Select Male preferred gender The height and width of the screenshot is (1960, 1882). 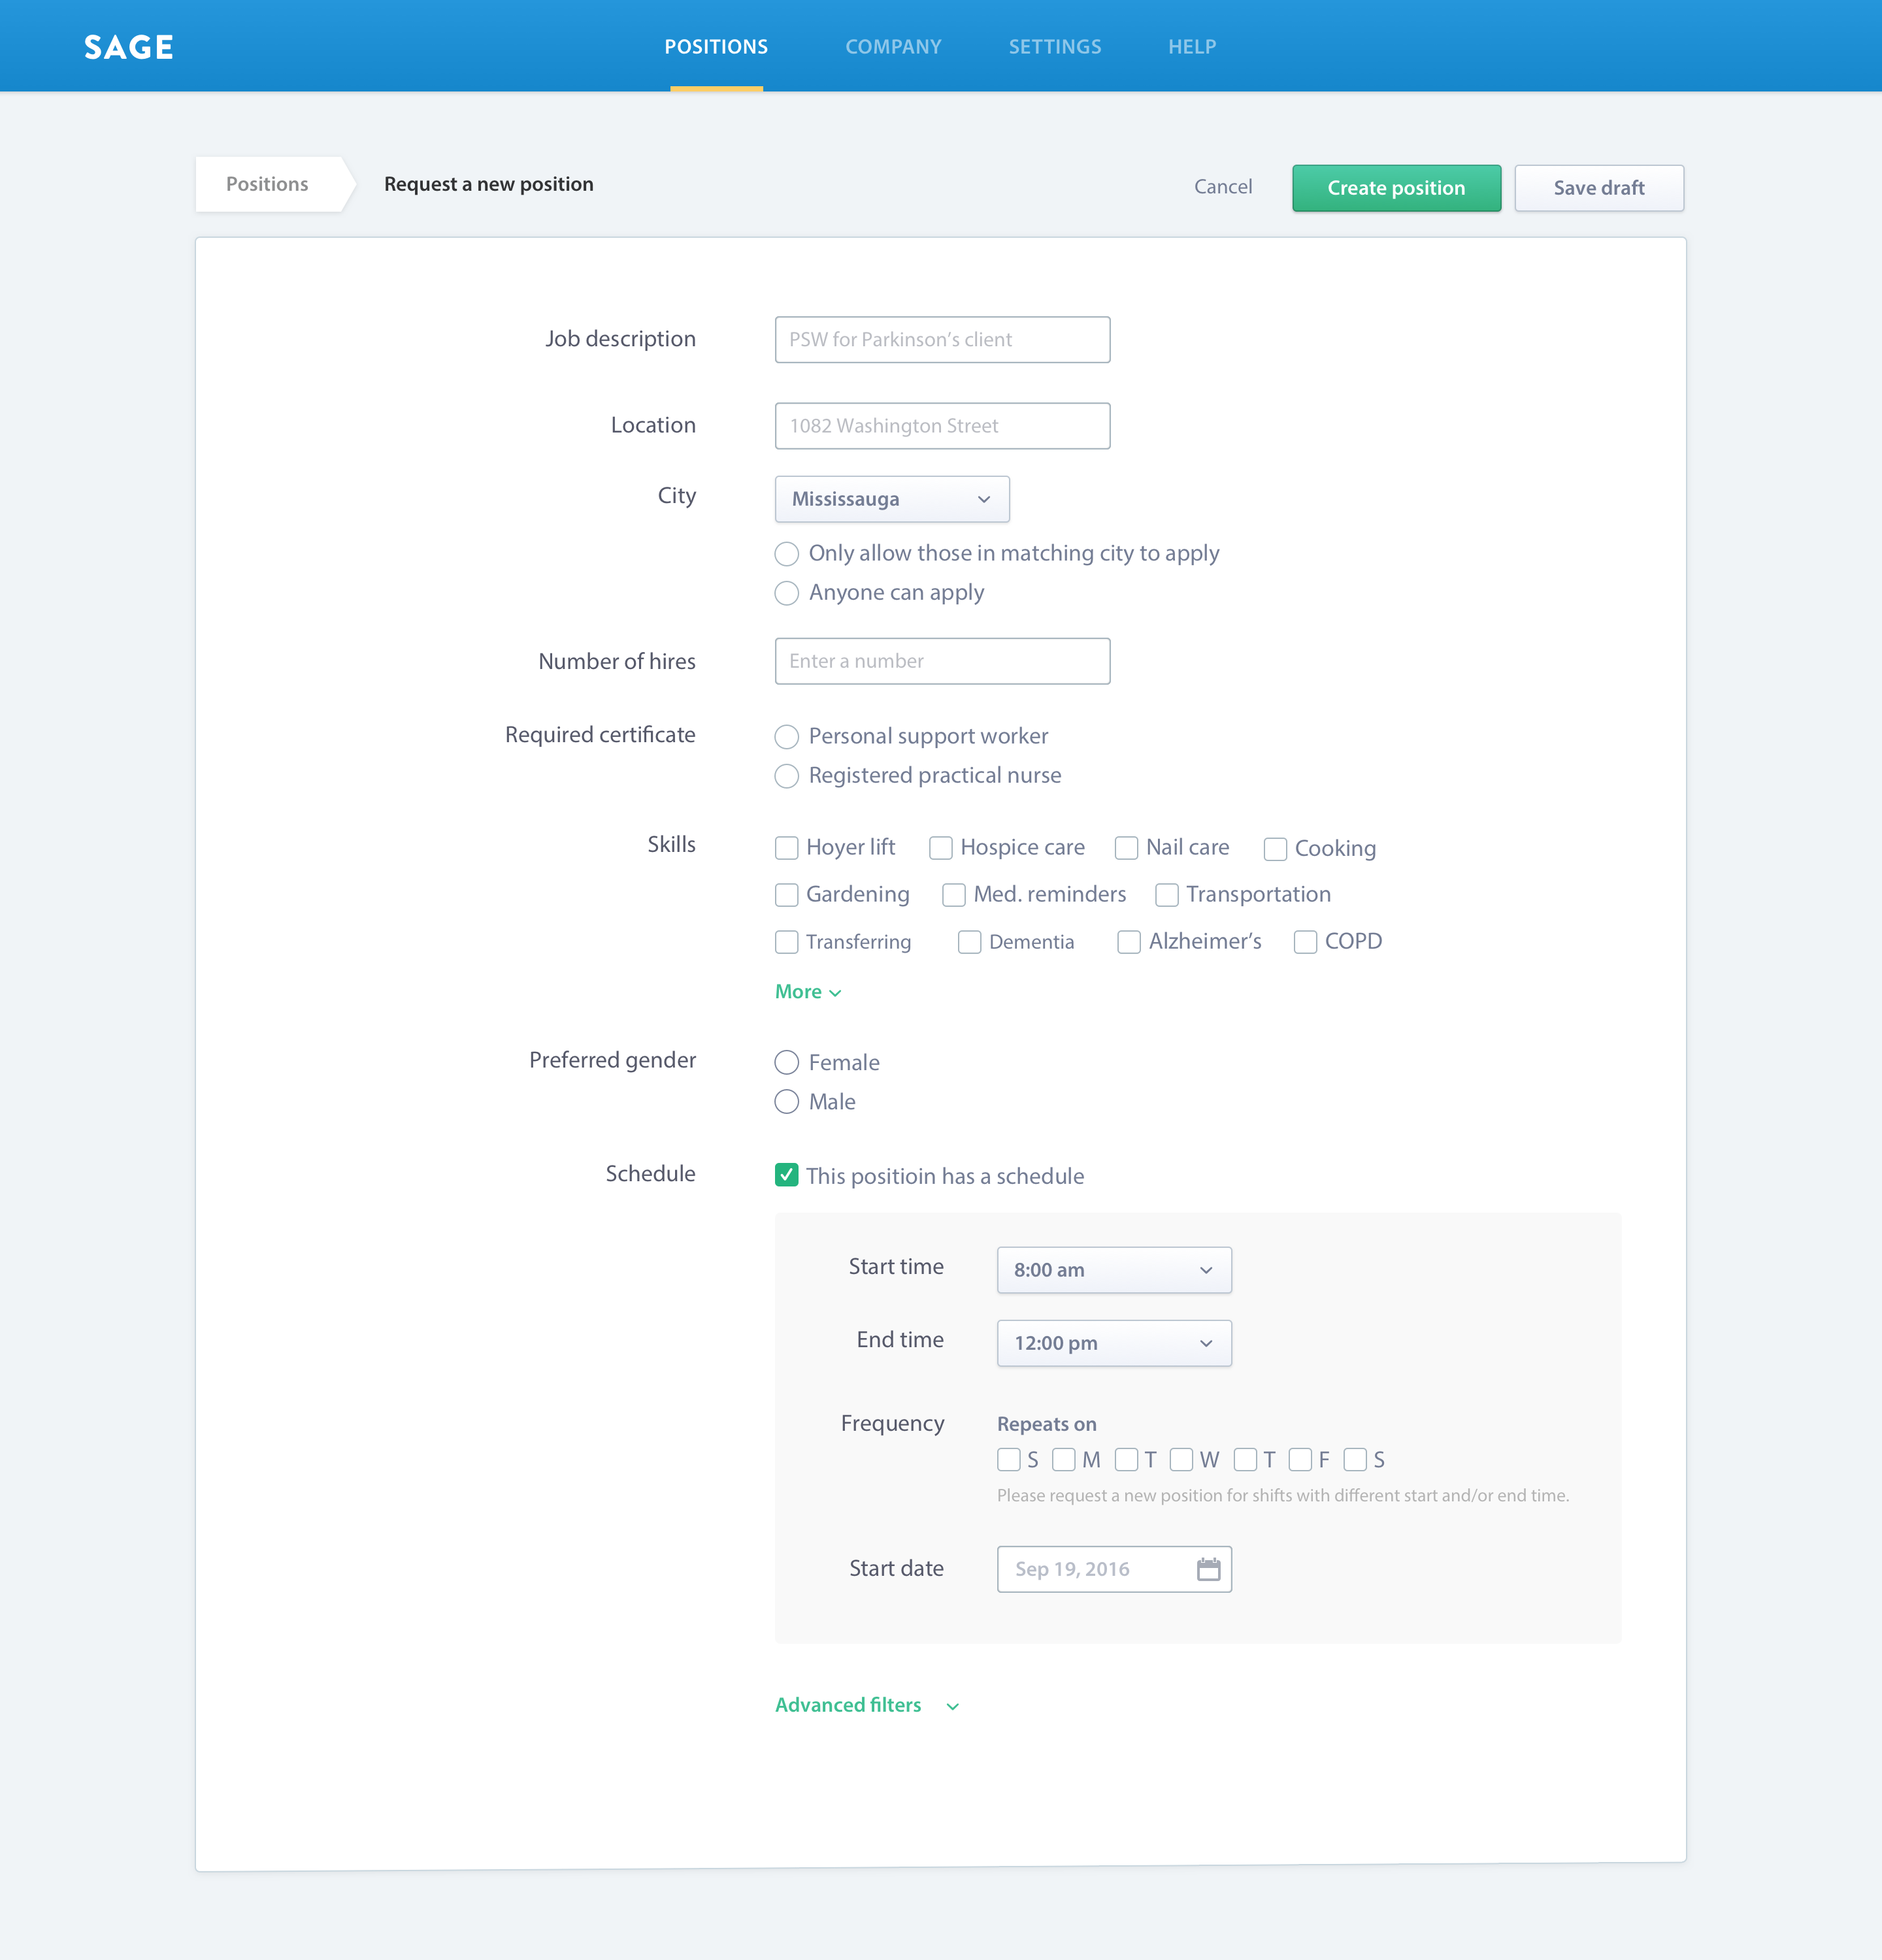click(x=787, y=1102)
